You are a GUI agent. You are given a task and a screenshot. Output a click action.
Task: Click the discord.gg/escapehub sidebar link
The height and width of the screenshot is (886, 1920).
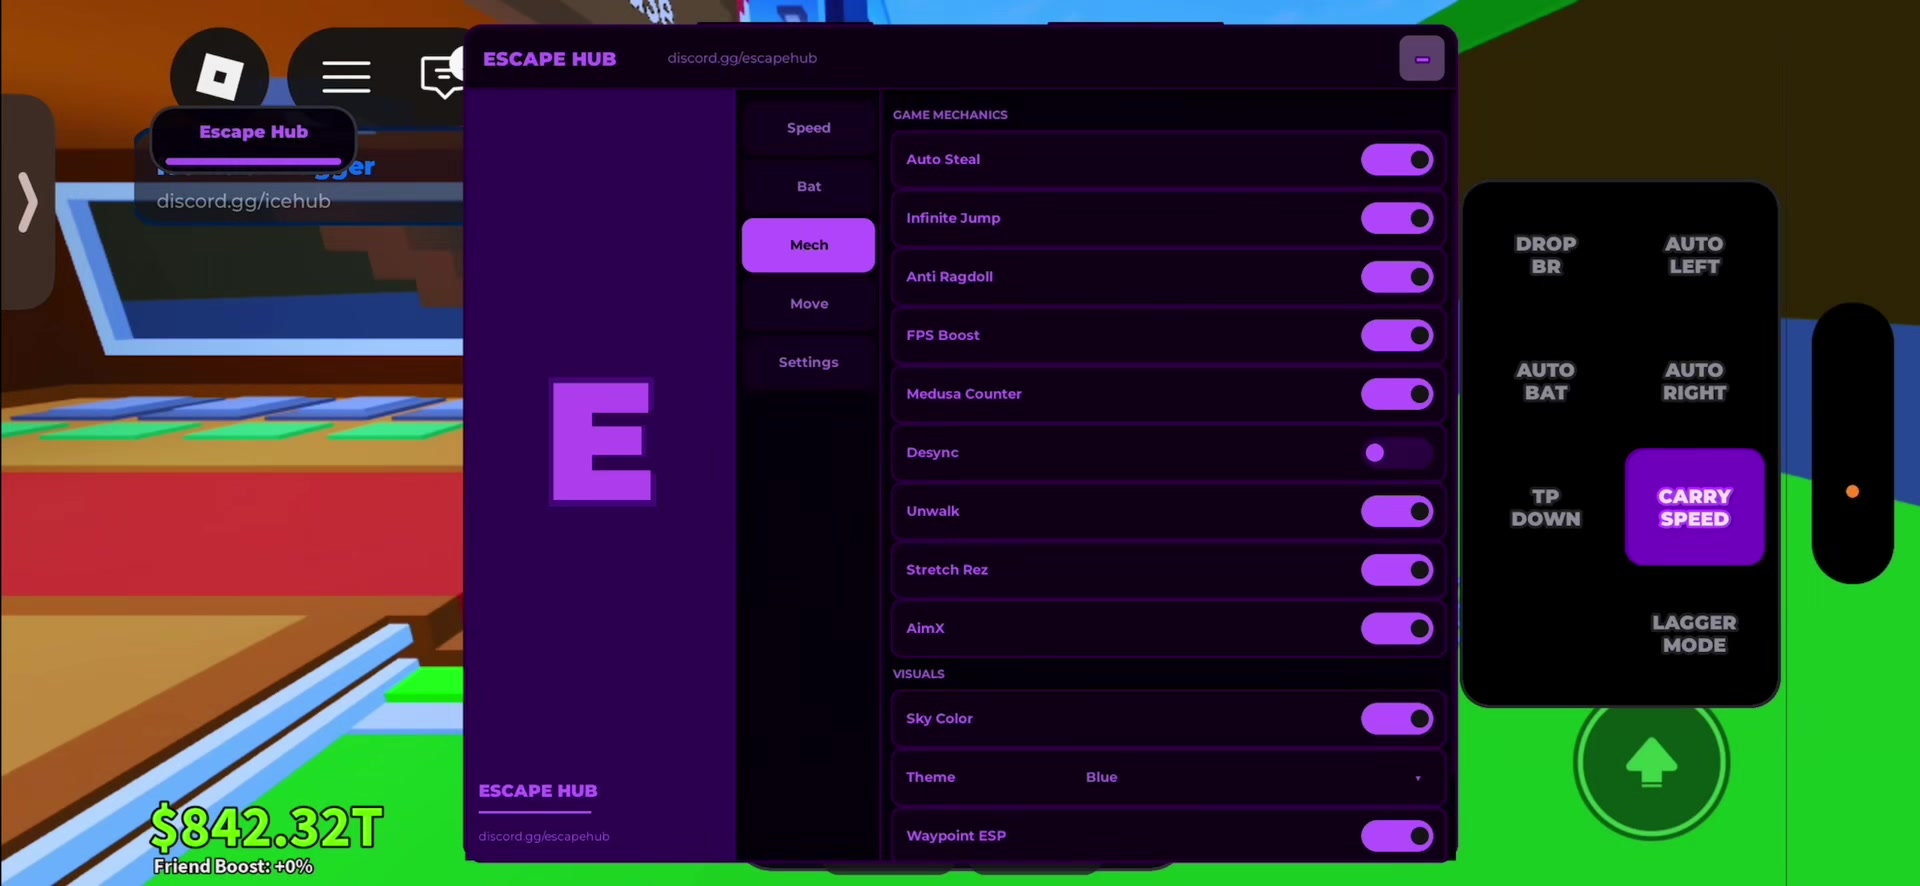pos(544,836)
